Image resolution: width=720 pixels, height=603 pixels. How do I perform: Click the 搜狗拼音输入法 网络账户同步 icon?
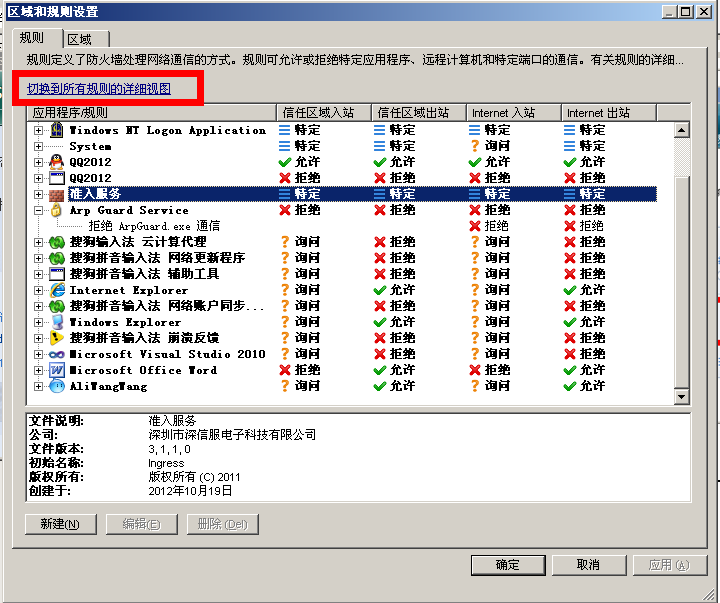(x=56, y=306)
